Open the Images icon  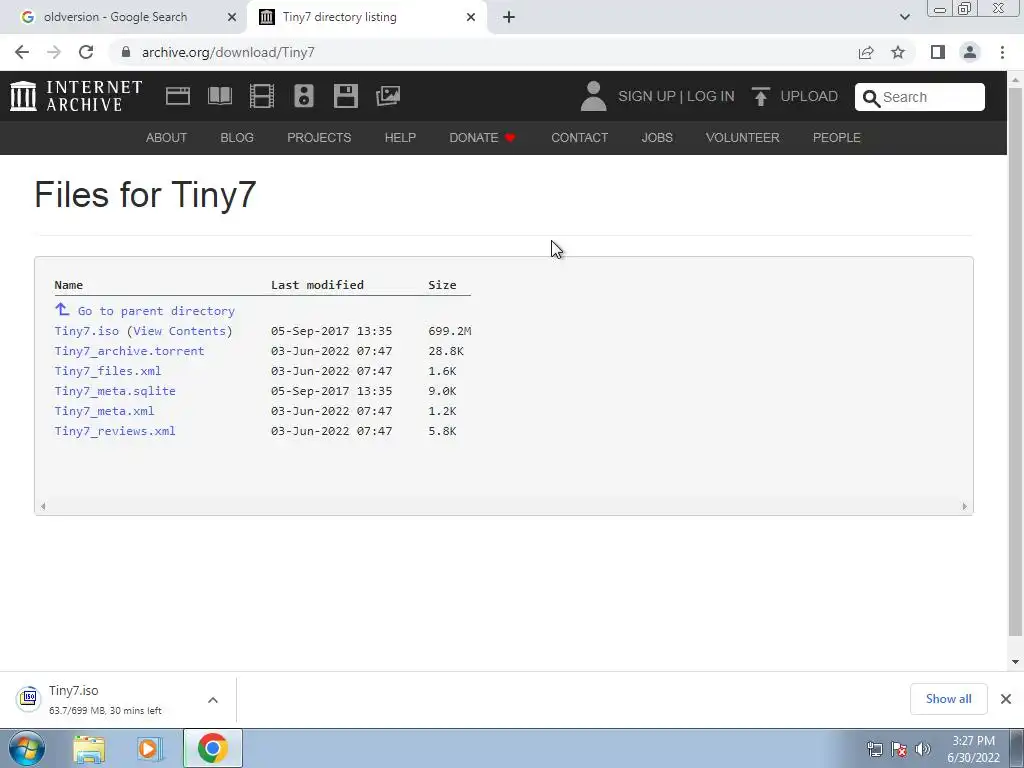[388, 96]
